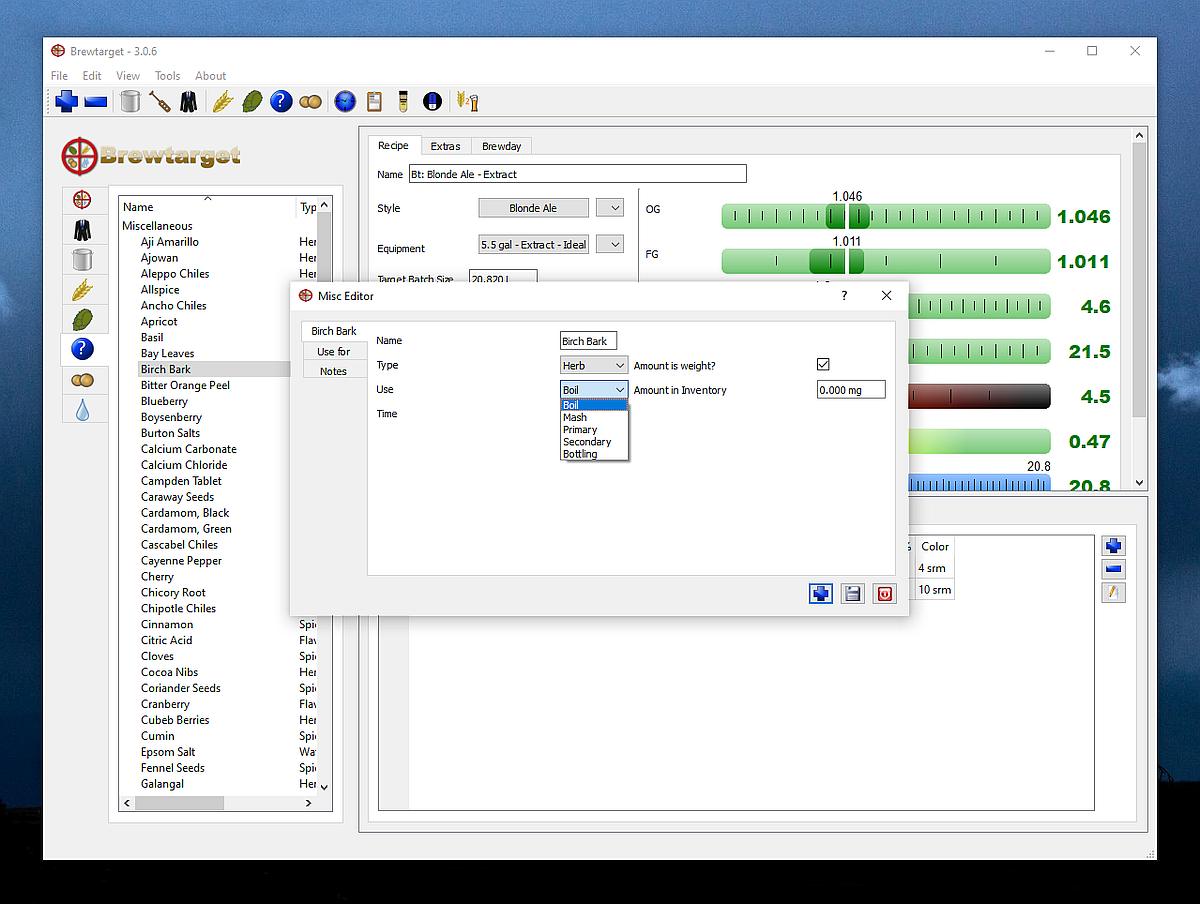Screen dimensions: 1200x904
Task: Click the mash paddle icon in the toolbar
Action: click(x=160, y=101)
